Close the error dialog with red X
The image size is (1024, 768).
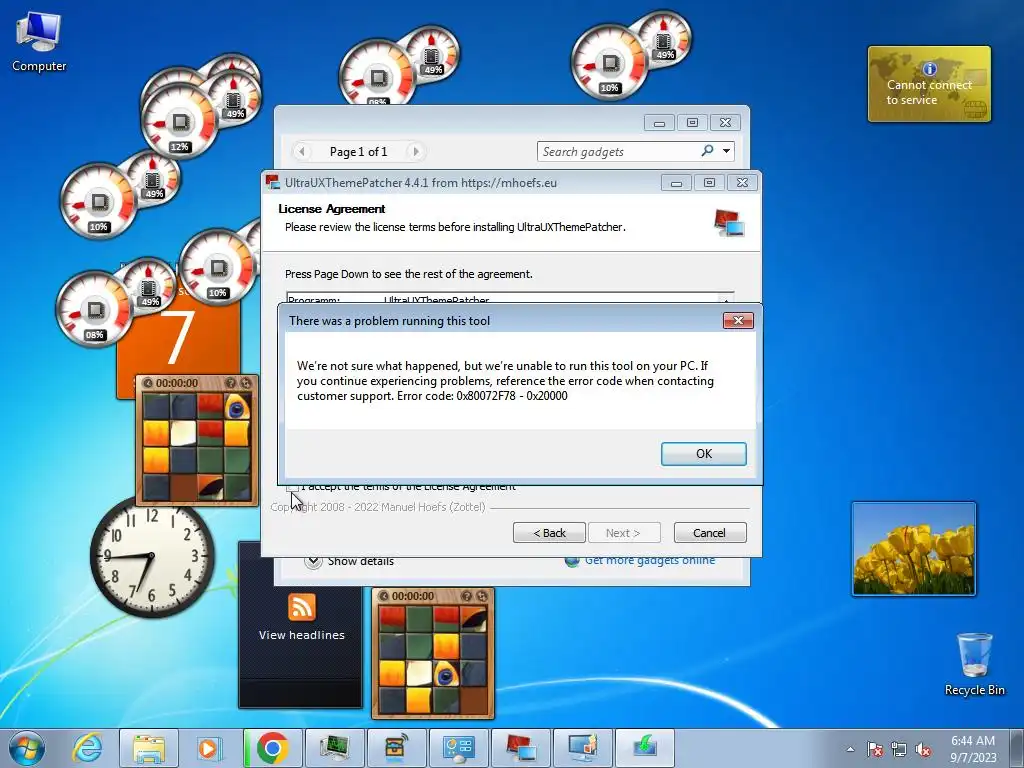(x=738, y=320)
